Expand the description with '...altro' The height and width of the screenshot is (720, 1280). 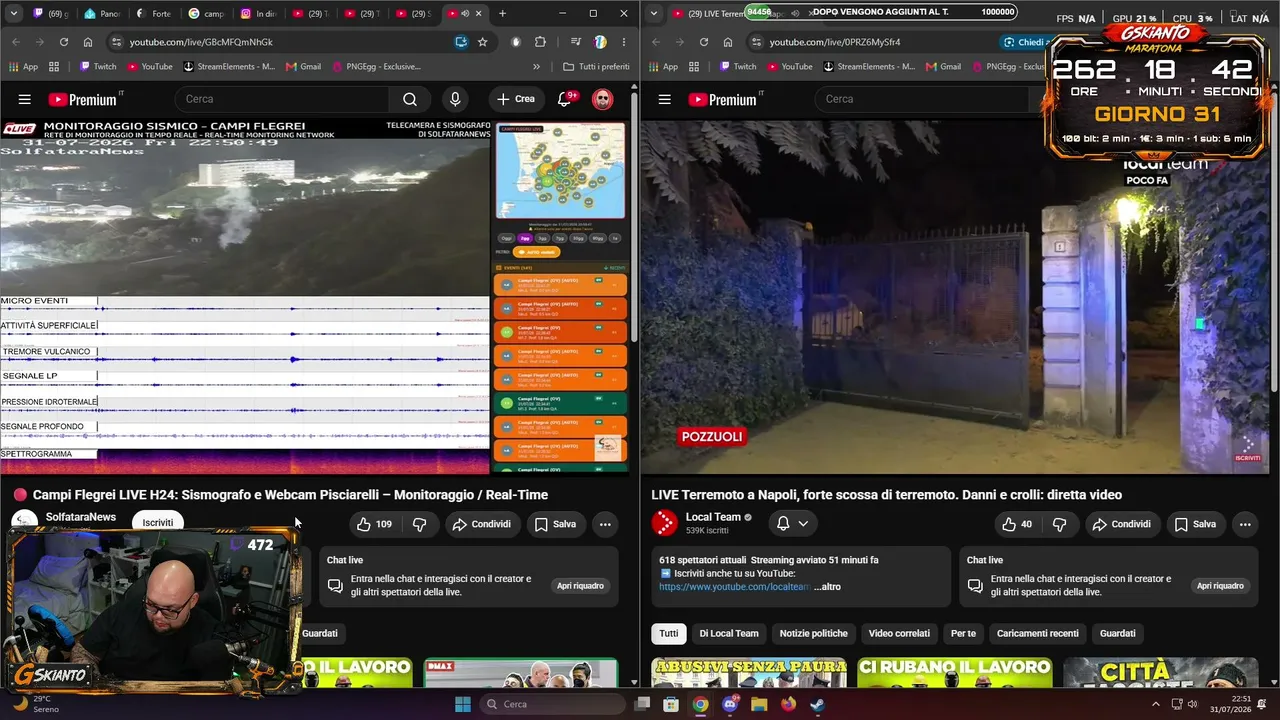pos(828,587)
